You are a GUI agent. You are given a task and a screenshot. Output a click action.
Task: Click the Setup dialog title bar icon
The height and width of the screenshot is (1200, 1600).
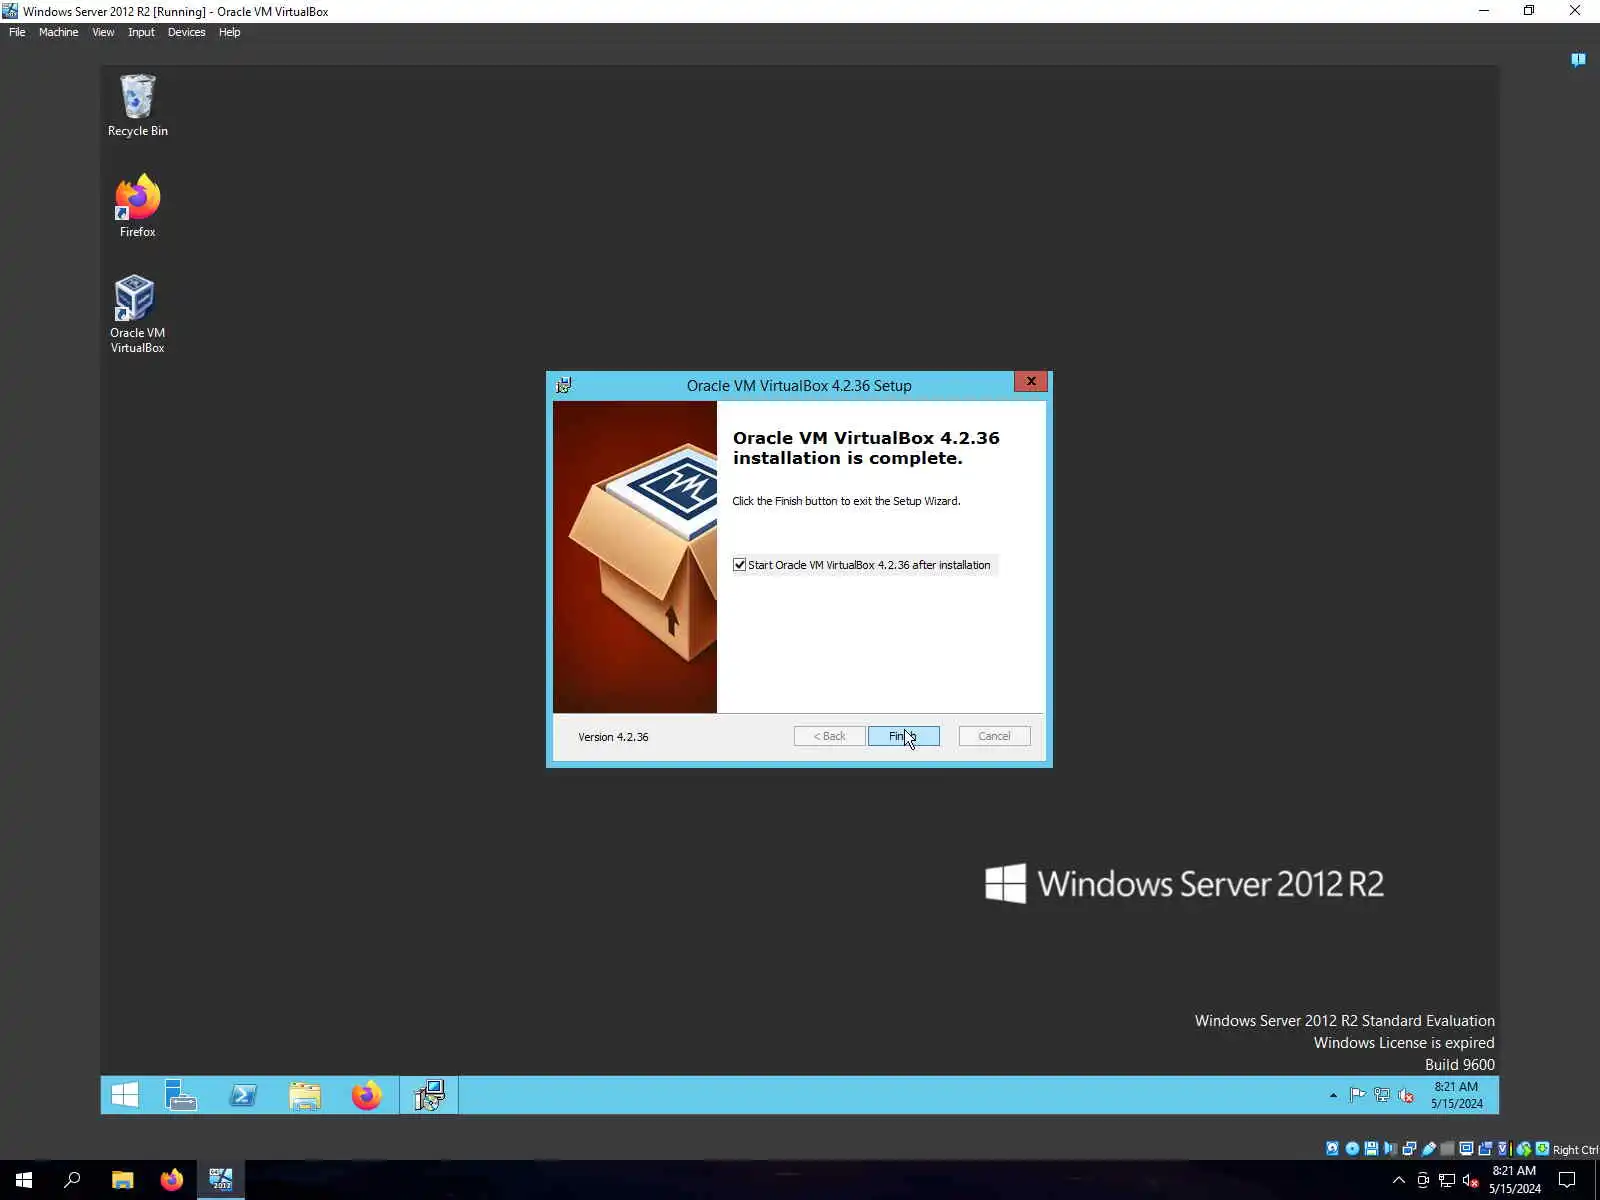pyautogui.click(x=564, y=385)
